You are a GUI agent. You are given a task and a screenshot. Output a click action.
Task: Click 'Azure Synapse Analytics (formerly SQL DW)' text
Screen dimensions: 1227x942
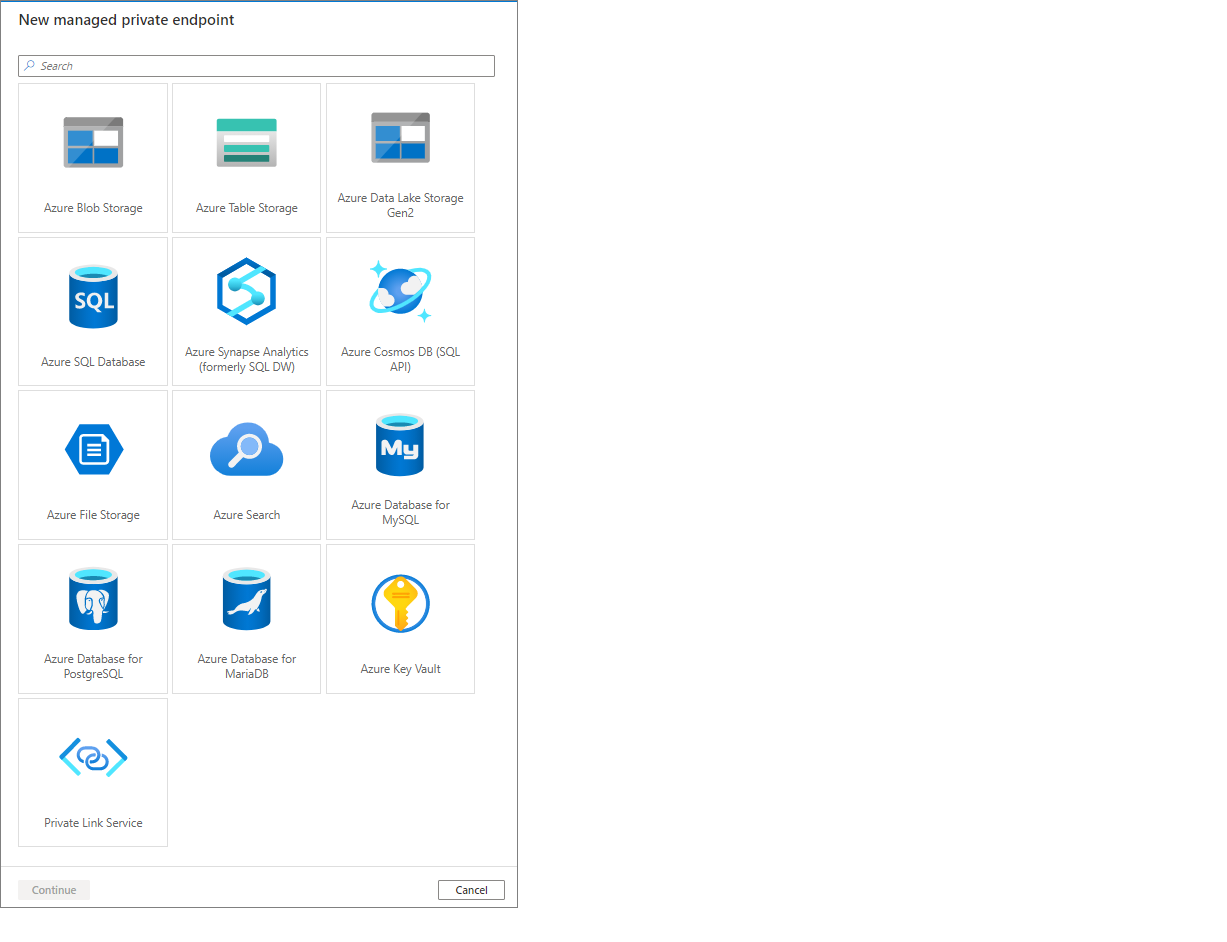pos(247,359)
